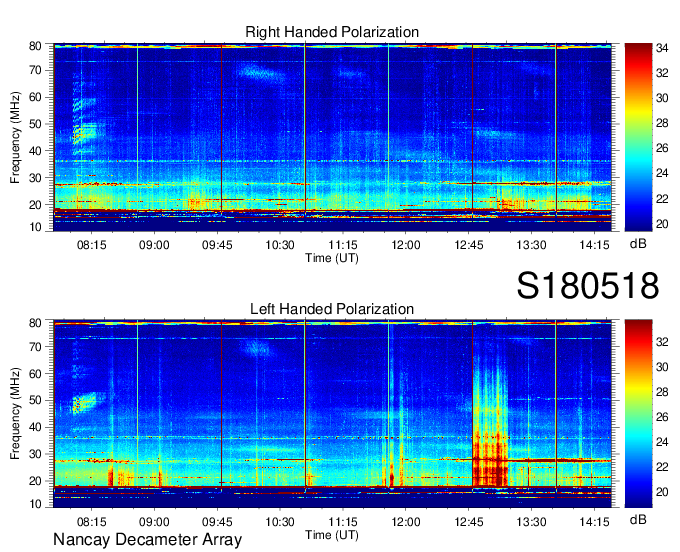Click the 10:30 tick under Right Handed plot
680x552 pixels.
pyautogui.click(x=280, y=245)
